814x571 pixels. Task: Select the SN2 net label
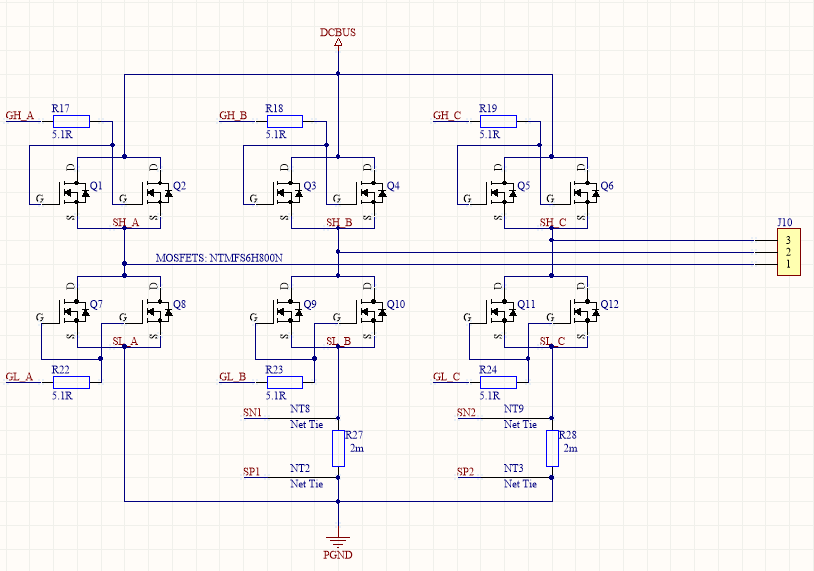tap(466, 412)
